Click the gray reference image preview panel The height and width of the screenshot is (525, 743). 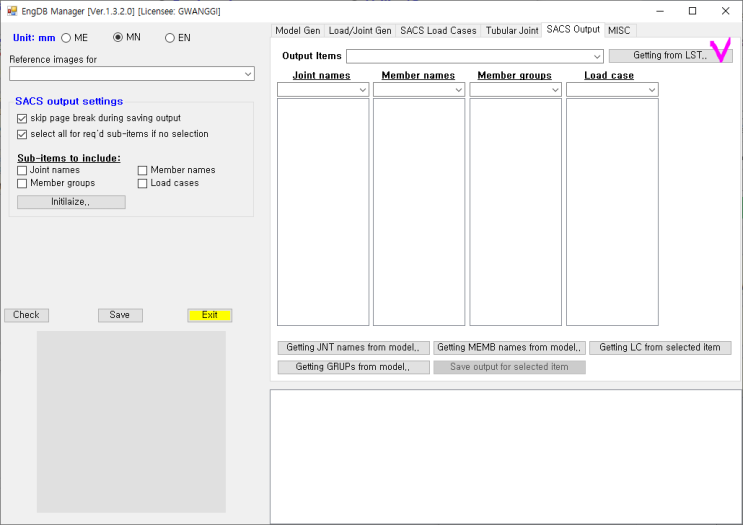point(131,422)
